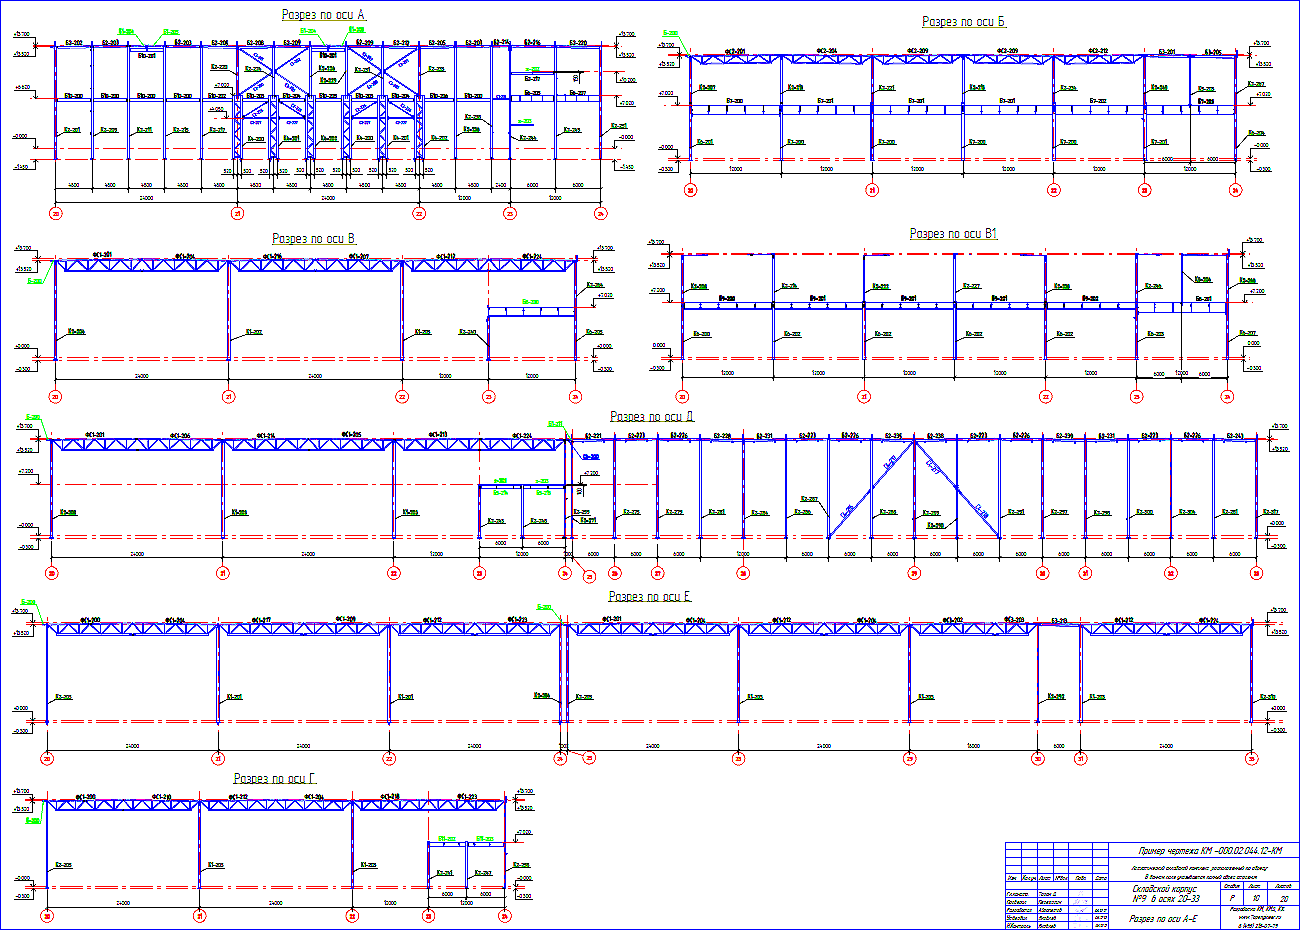Click axis bubble 24 under section Б

[x=1235, y=190]
